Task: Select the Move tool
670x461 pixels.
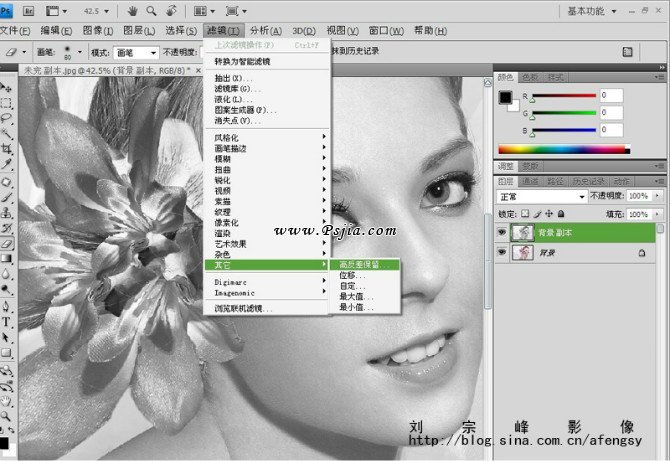Action: click(x=6, y=88)
